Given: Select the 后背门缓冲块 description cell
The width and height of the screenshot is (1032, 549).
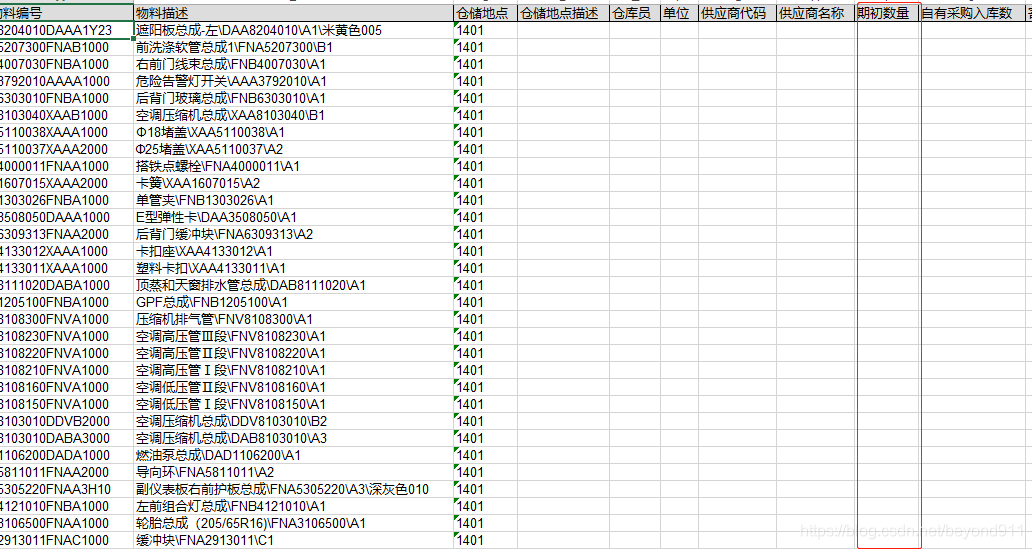Looking at the screenshot, I should tap(294, 234).
